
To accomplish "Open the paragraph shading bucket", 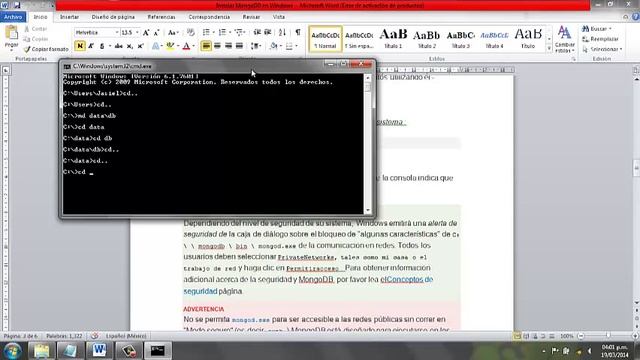I will [x=273, y=46].
